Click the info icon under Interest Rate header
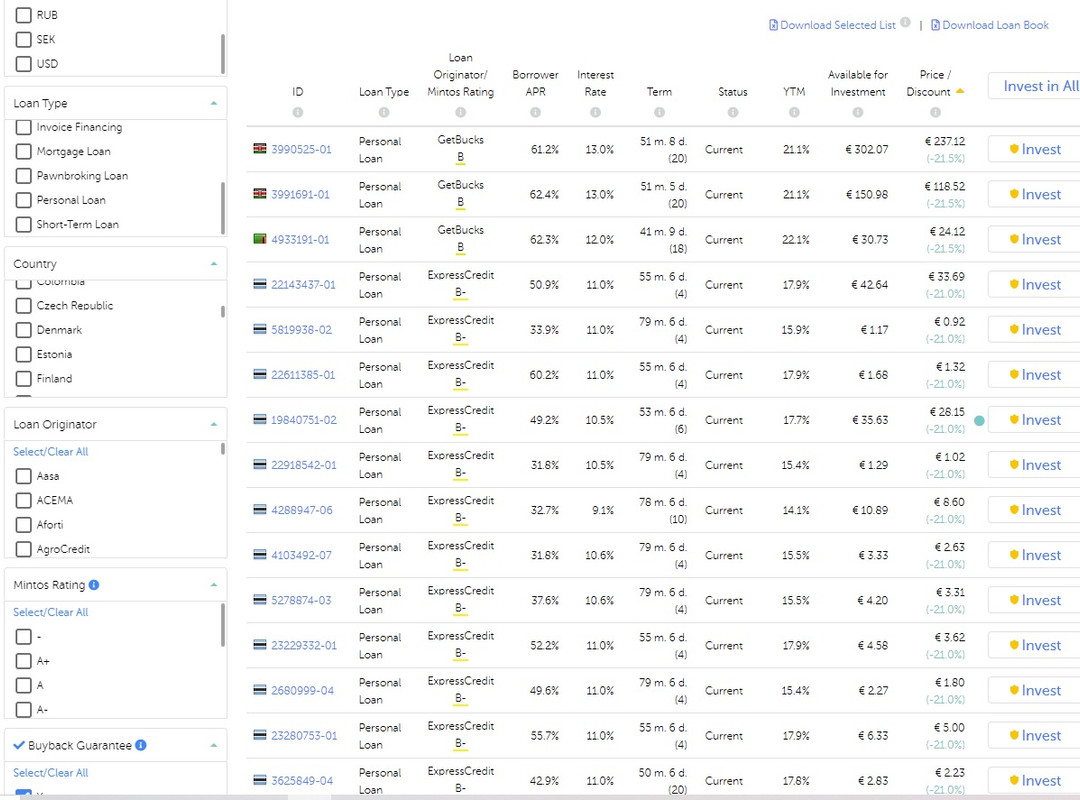This screenshot has height=800, width=1080. point(595,112)
